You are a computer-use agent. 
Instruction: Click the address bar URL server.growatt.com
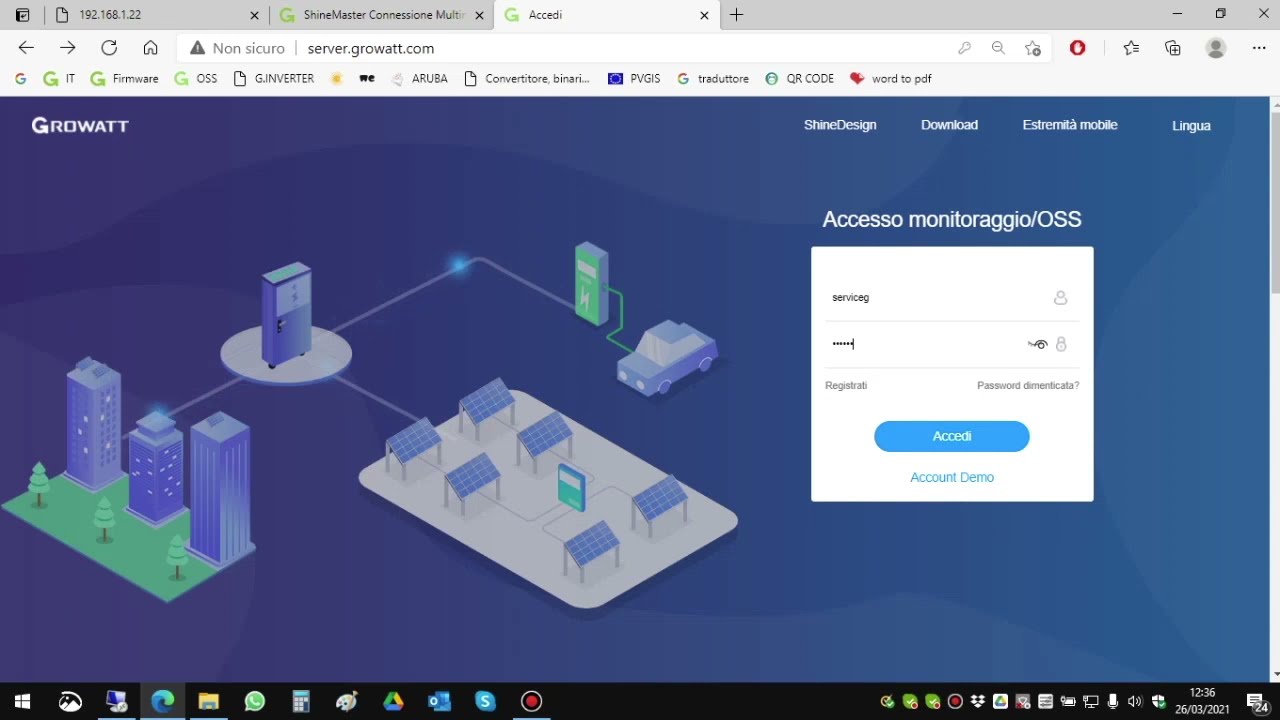(371, 48)
